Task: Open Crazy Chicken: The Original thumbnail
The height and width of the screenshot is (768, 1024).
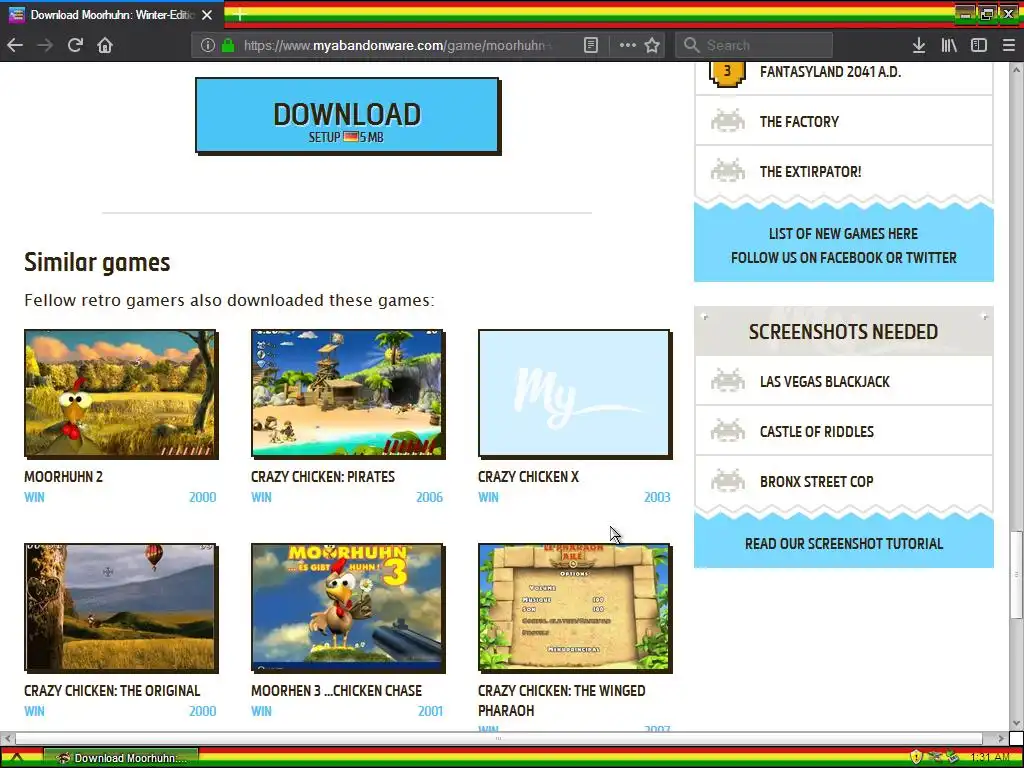Action: (121, 608)
